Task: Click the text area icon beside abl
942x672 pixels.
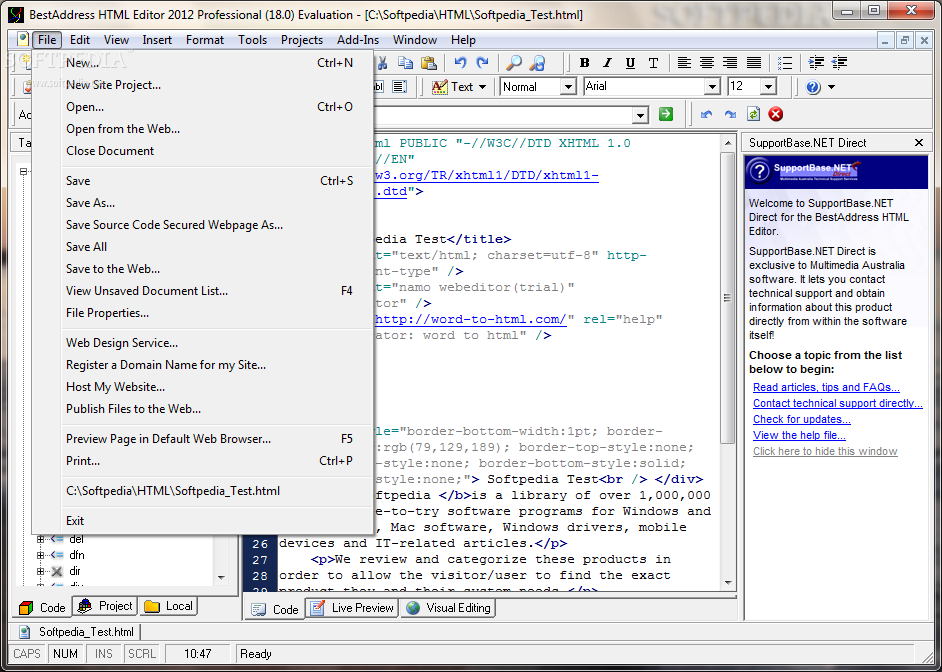Action: (x=399, y=86)
